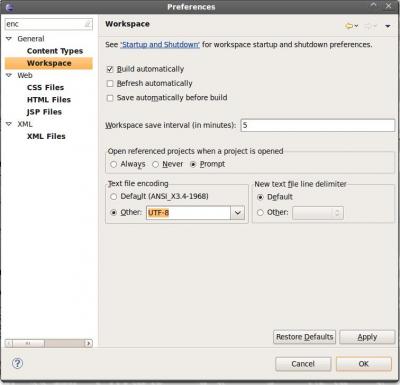Open the UTF-8 encoding dropdown arrow
The height and width of the screenshot is (385, 400).
(238, 213)
